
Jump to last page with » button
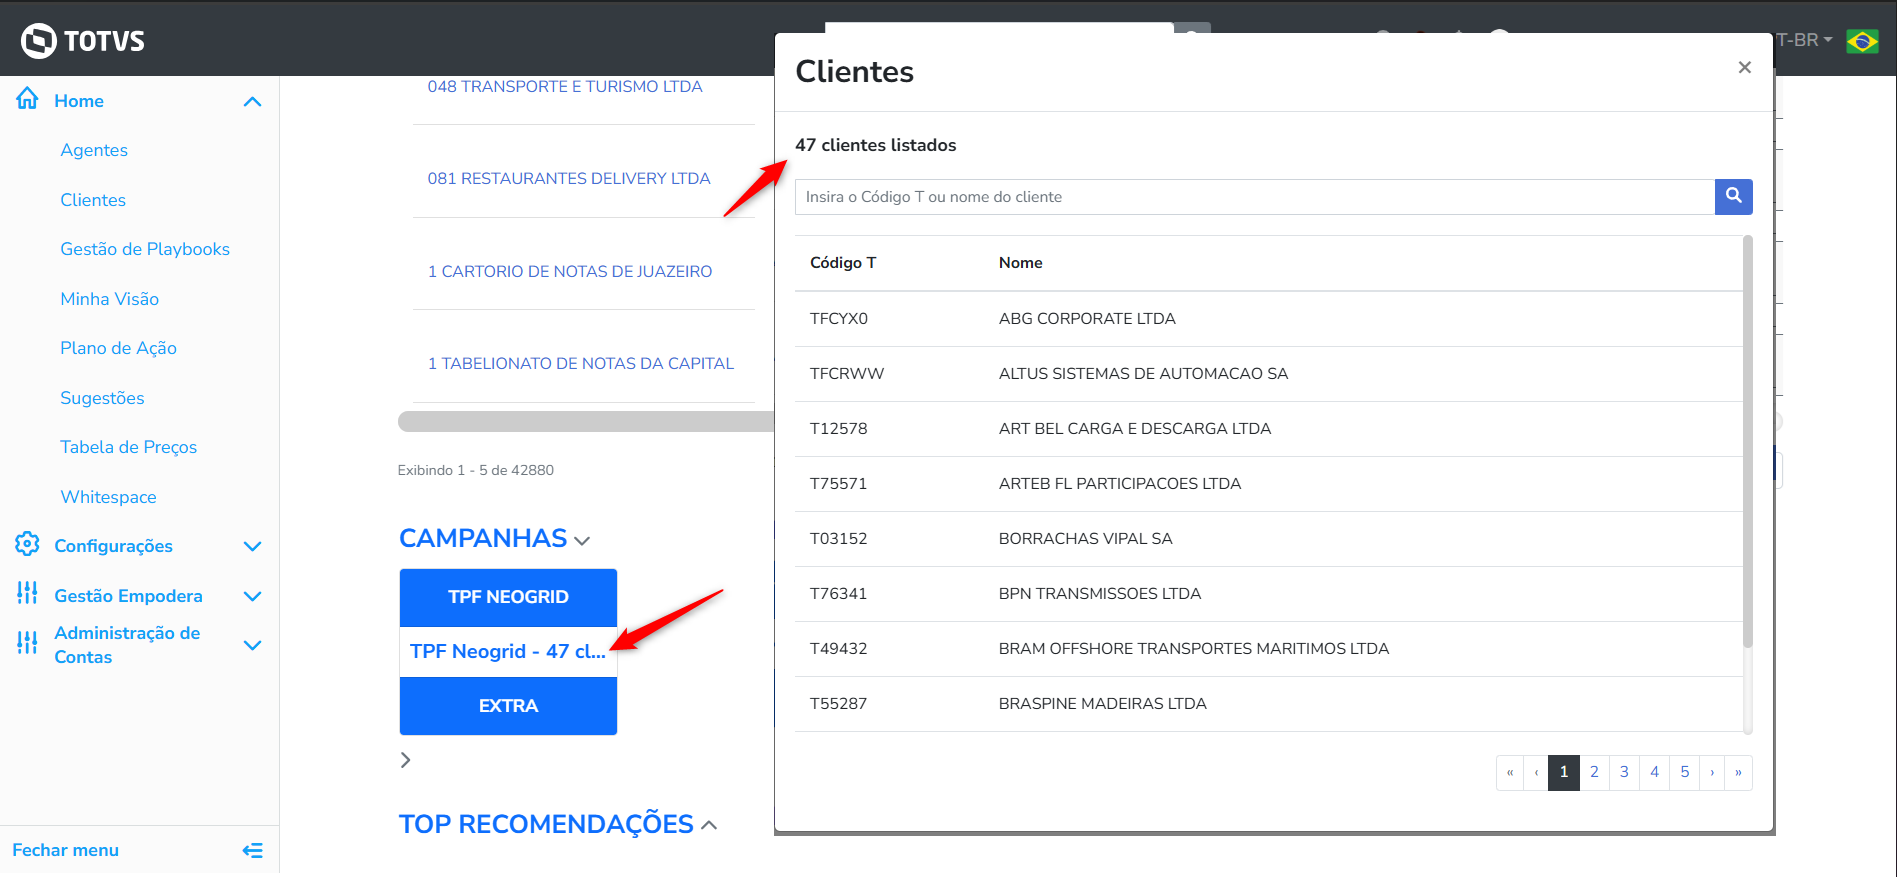(x=1738, y=772)
